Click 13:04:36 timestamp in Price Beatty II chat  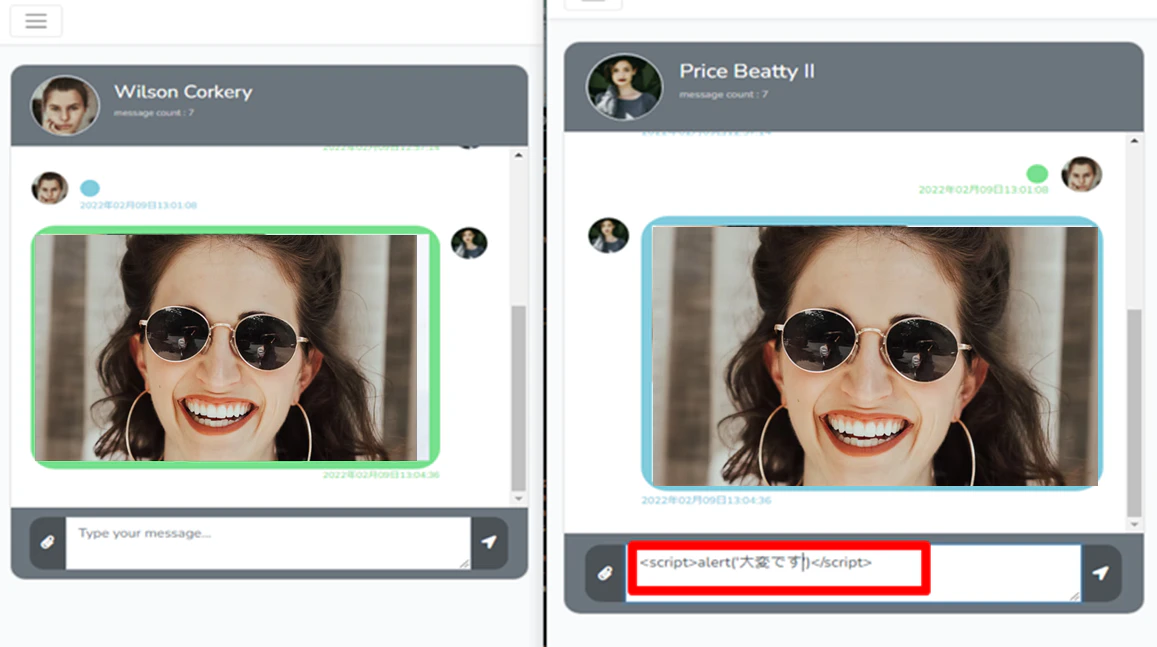click(x=706, y=500)
